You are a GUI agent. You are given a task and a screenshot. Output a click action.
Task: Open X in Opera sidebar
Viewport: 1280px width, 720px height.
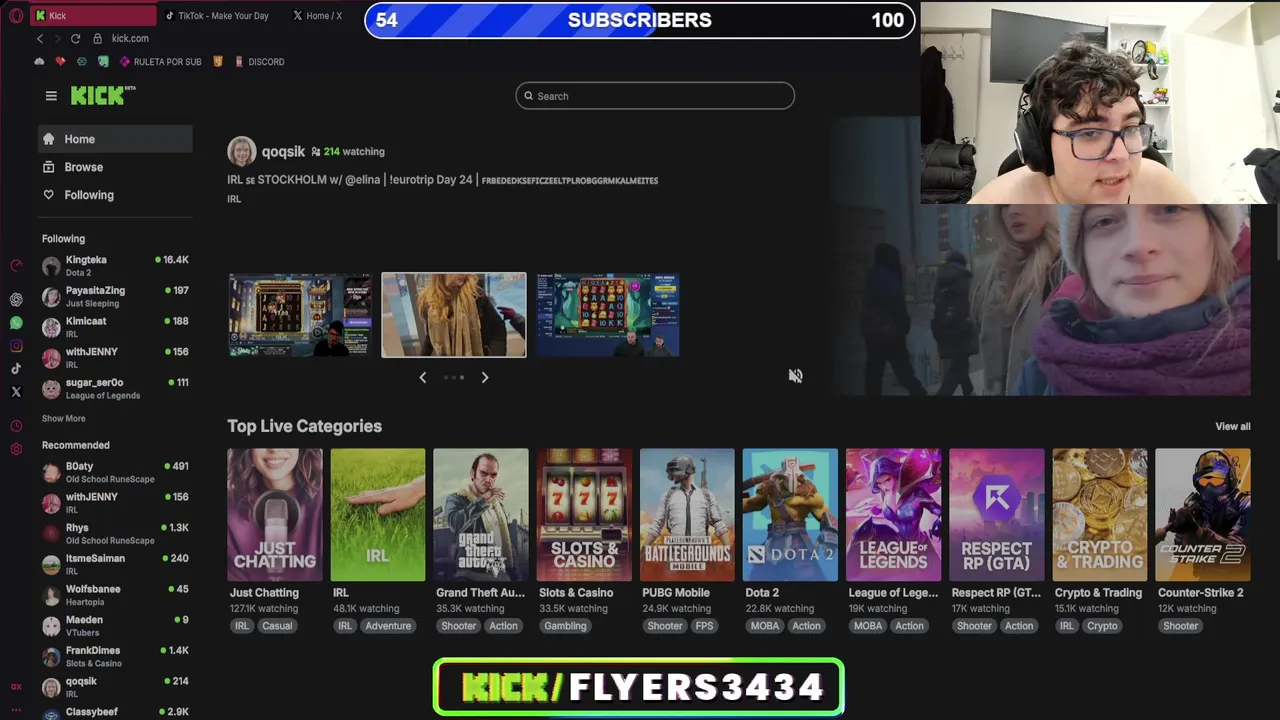(x=16, y=392)
